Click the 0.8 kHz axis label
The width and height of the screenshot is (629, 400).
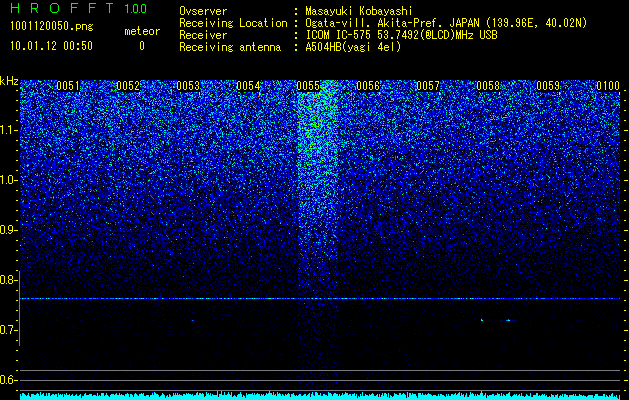click(9, 280)
